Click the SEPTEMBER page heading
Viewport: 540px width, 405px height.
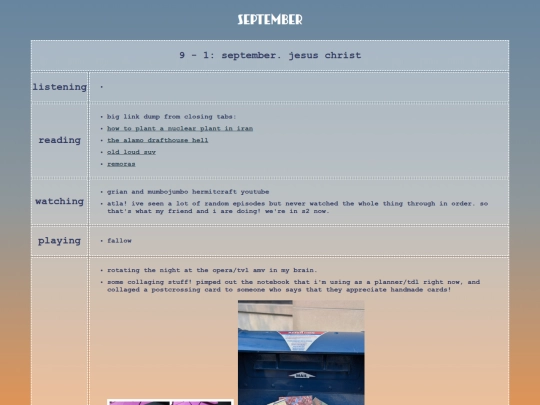(270, 19)
